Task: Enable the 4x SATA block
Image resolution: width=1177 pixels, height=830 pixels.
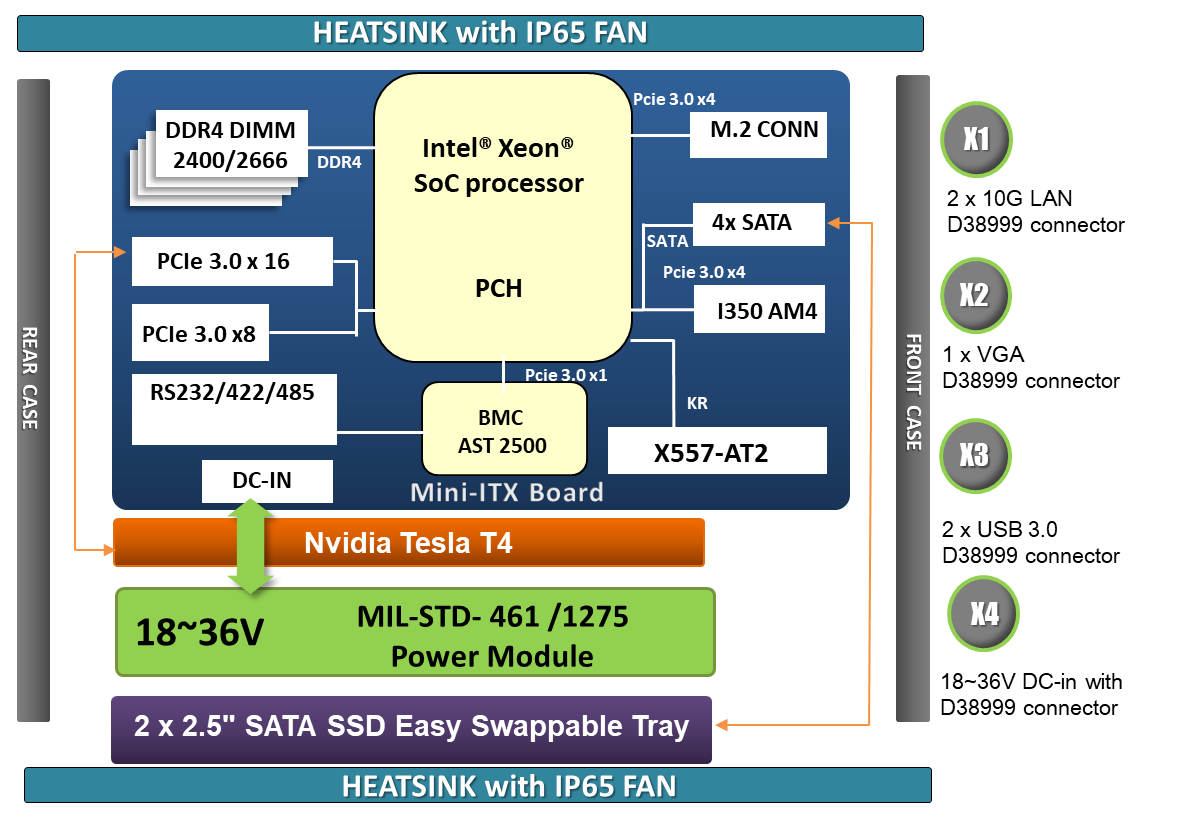Action: pyautogui.click(x=759, y=224)
